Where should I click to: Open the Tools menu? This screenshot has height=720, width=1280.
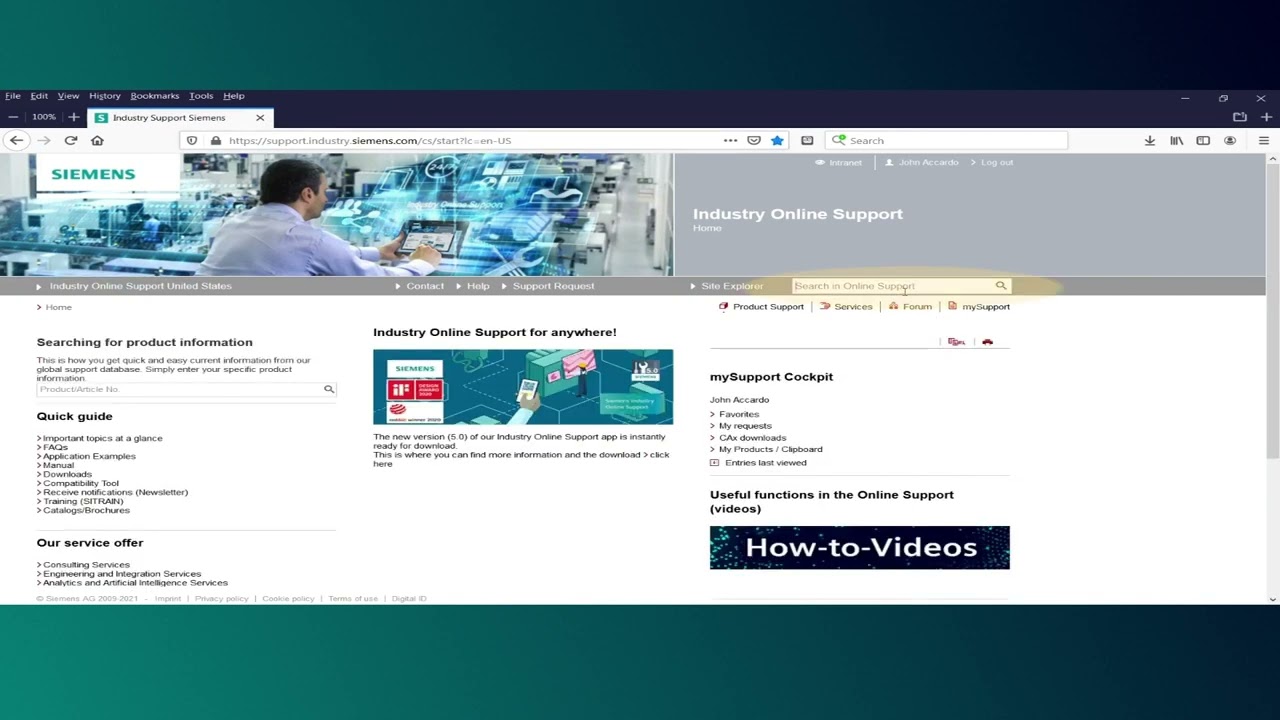coord(201,96)
